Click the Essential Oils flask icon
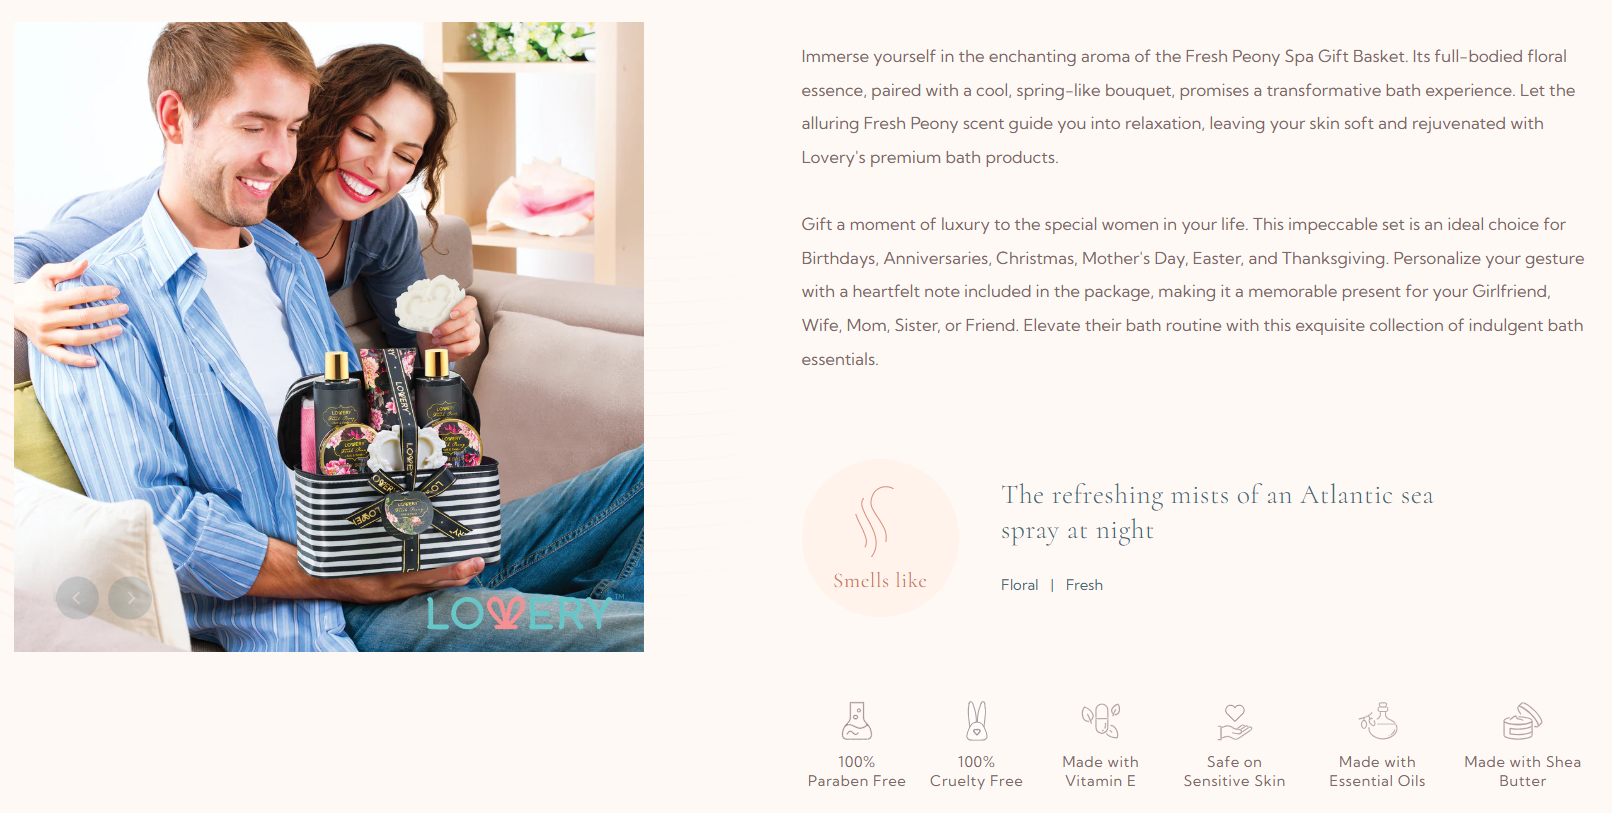 pos(1378,720)
